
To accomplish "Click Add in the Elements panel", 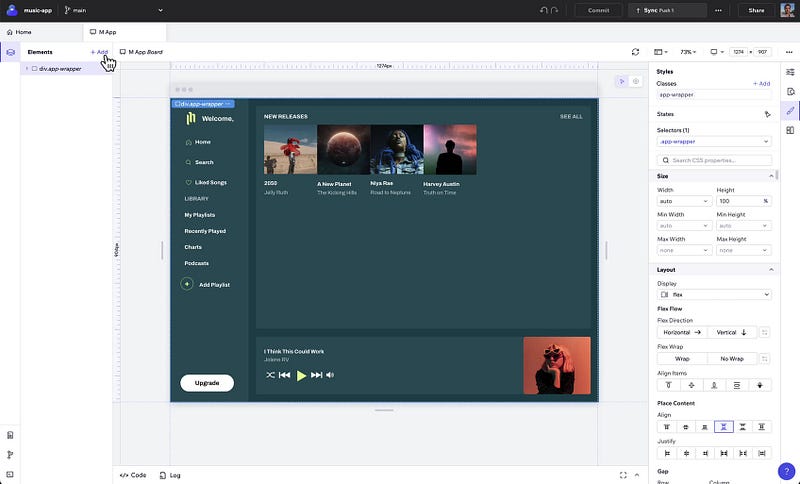I will (x=99, y=52).
